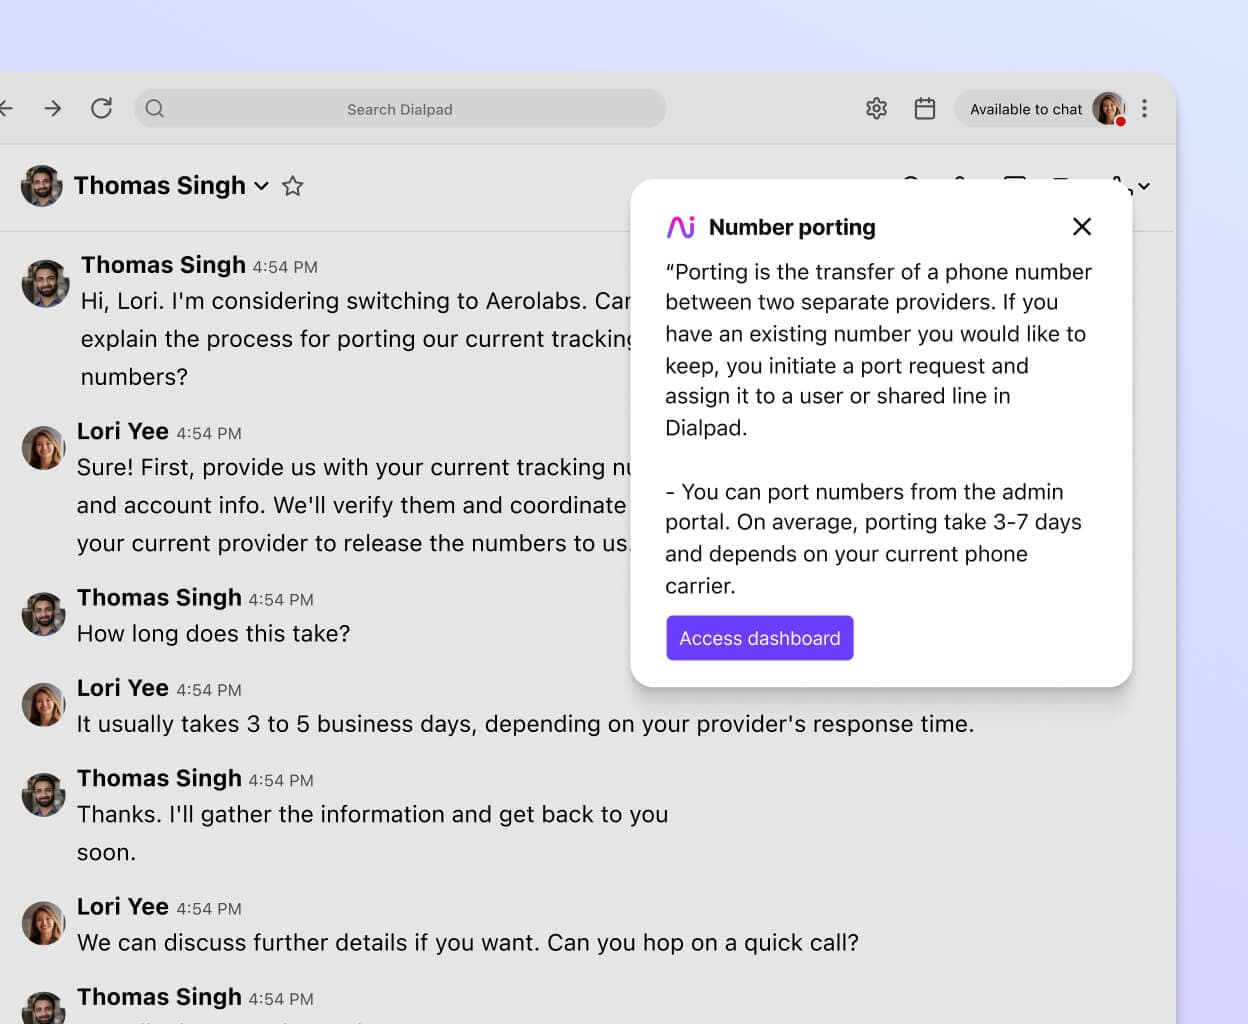Expand the Thomas Singh contact dropdown
This screenshot has height=1024, width=1248.
coord(261,186)
